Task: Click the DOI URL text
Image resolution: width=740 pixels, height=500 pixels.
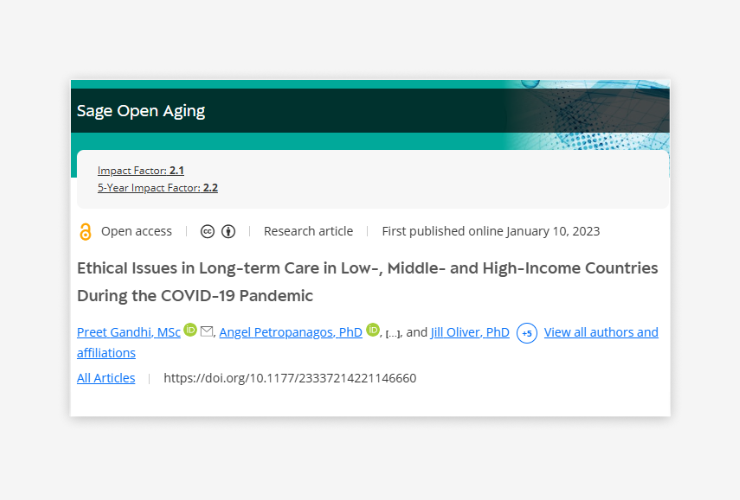Action: 290,378
